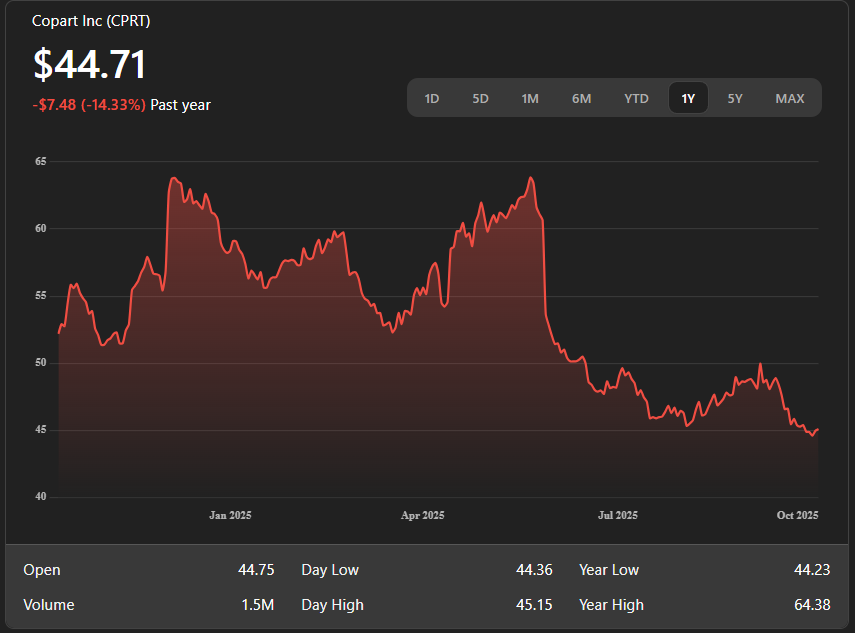855x633 pixels.
Task: Click the red -$7.48 (-14.33%) change text
Action: pyautogui.click(x=89, y=105)
